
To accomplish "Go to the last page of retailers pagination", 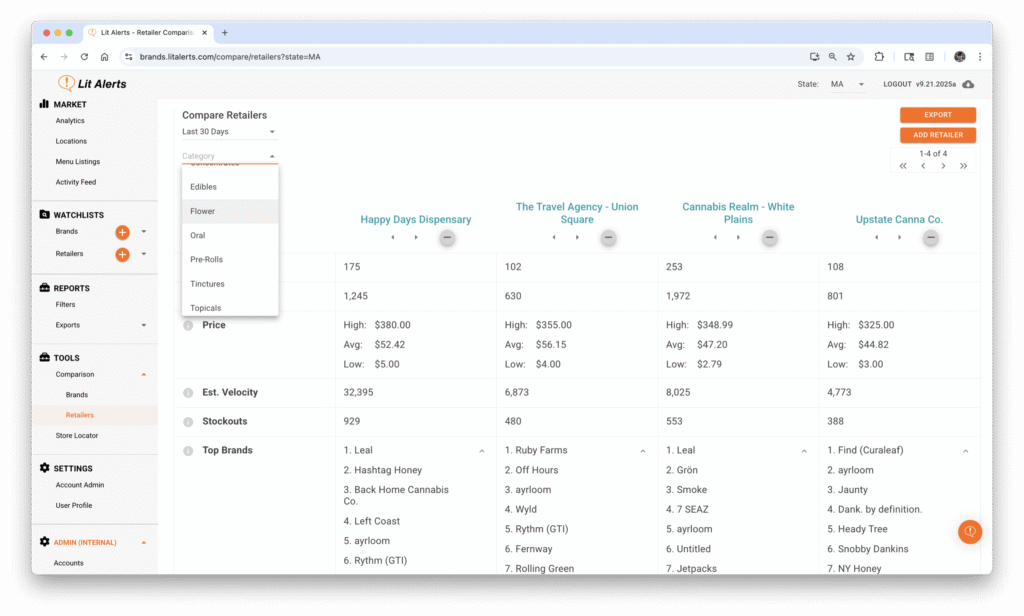I will click(x=963, y=166).
